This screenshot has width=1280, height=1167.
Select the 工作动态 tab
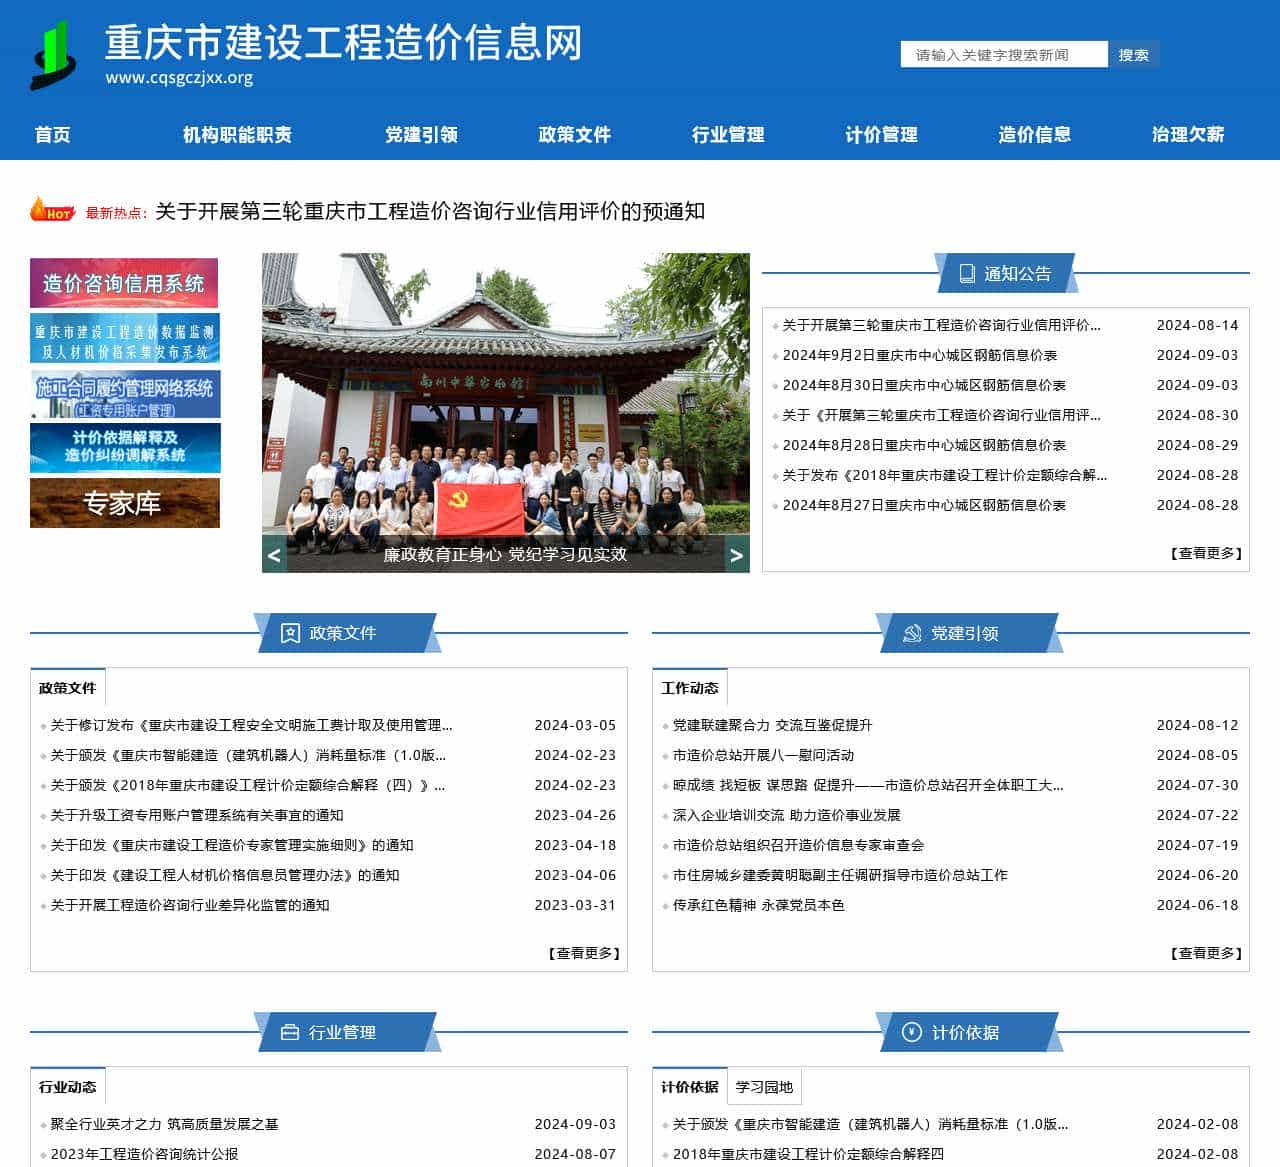[x=691, y=687]
